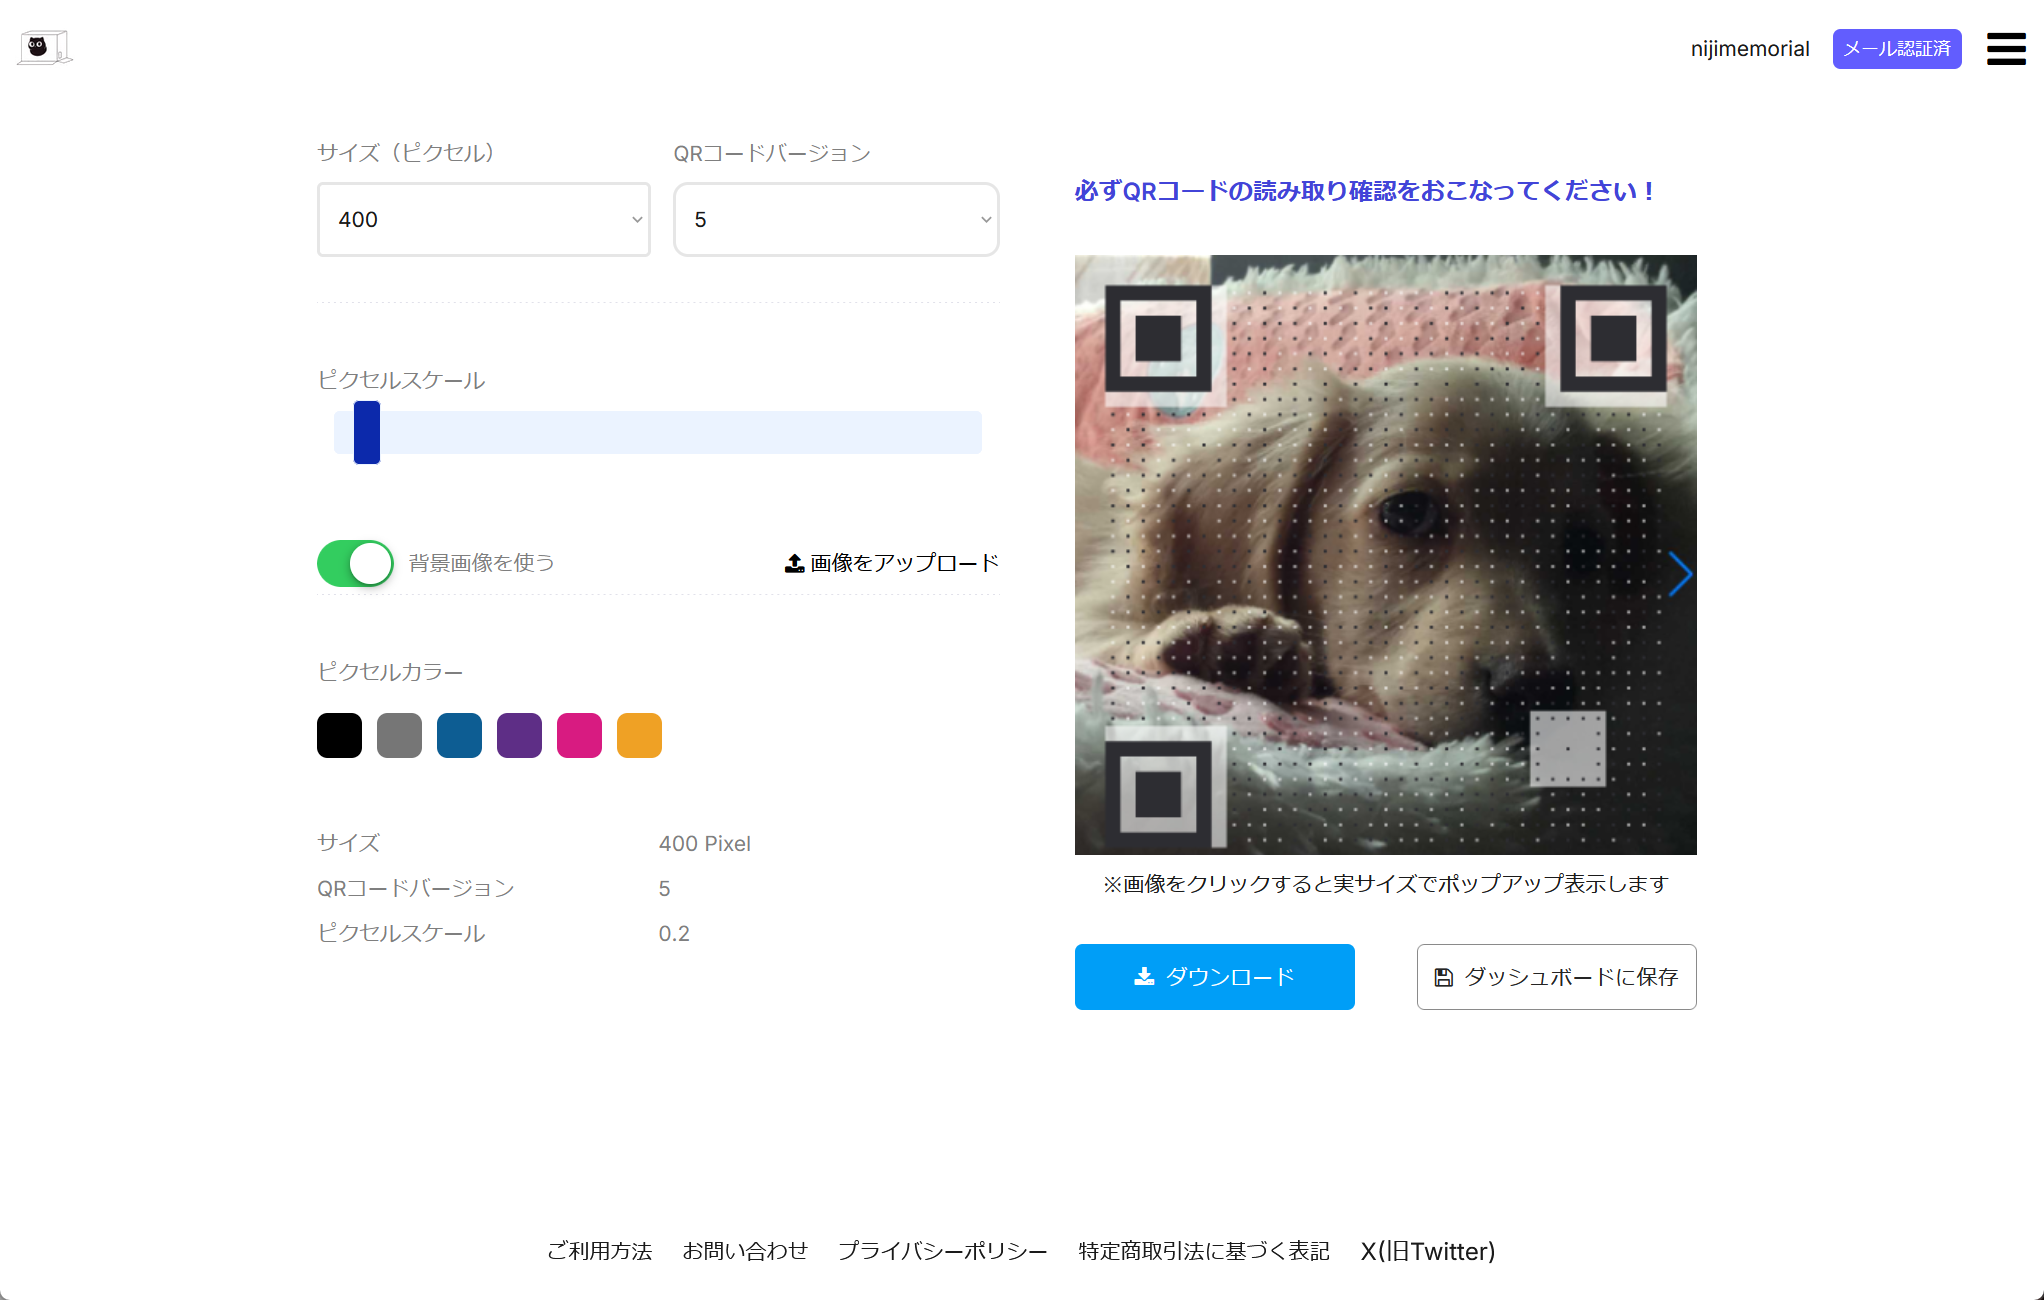Open the hamburger menu
This screenshot has height=1300, width=2044.
coord(2006,48)
